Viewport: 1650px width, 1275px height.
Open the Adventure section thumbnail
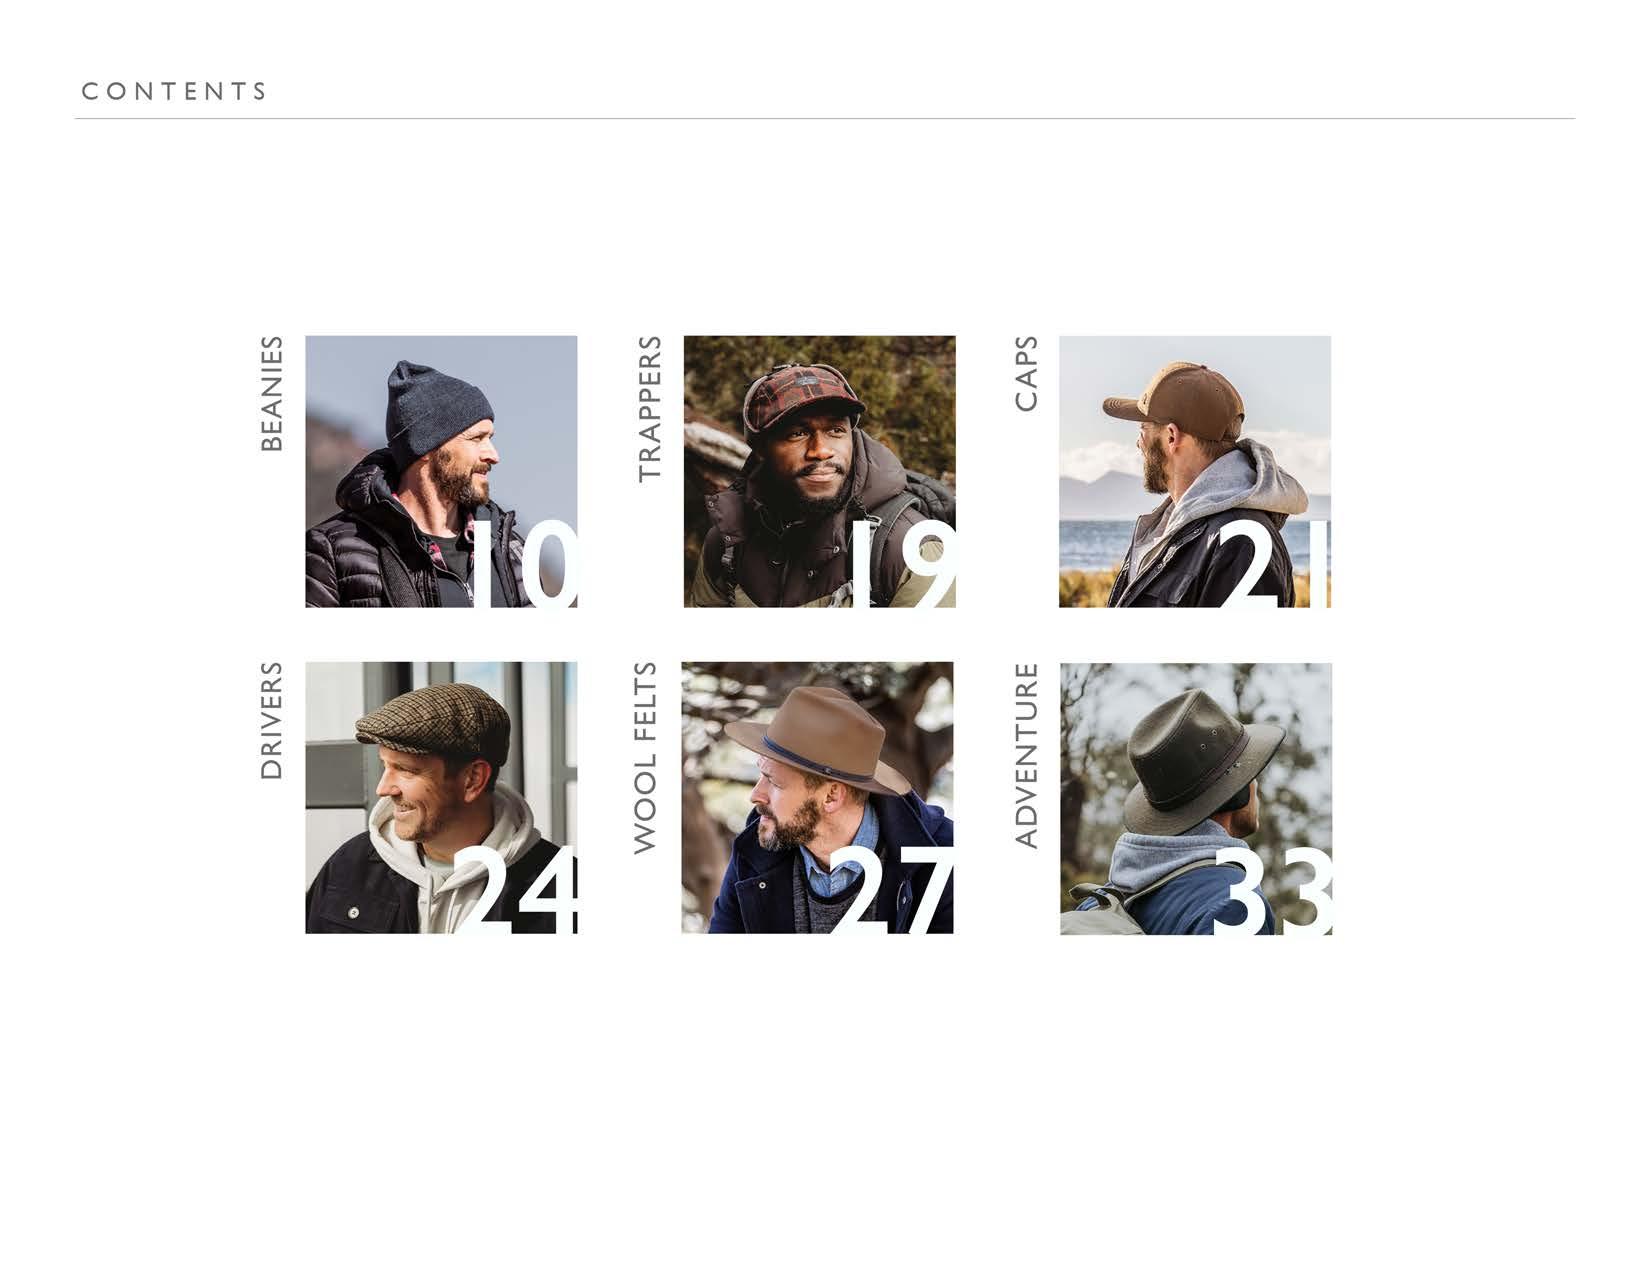(x=1196, y=798)
